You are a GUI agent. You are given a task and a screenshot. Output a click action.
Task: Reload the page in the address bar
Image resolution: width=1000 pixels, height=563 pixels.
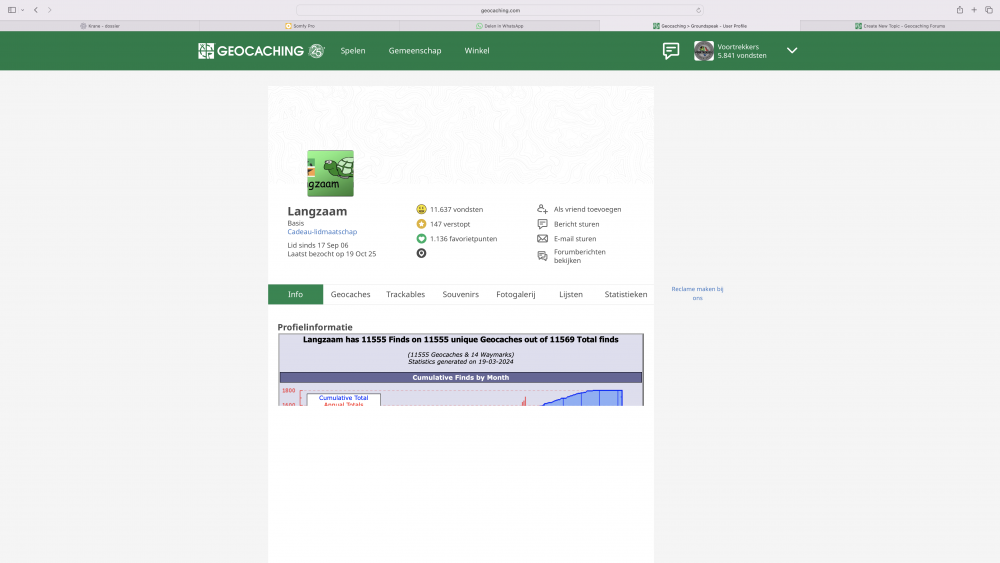point(698,10)
